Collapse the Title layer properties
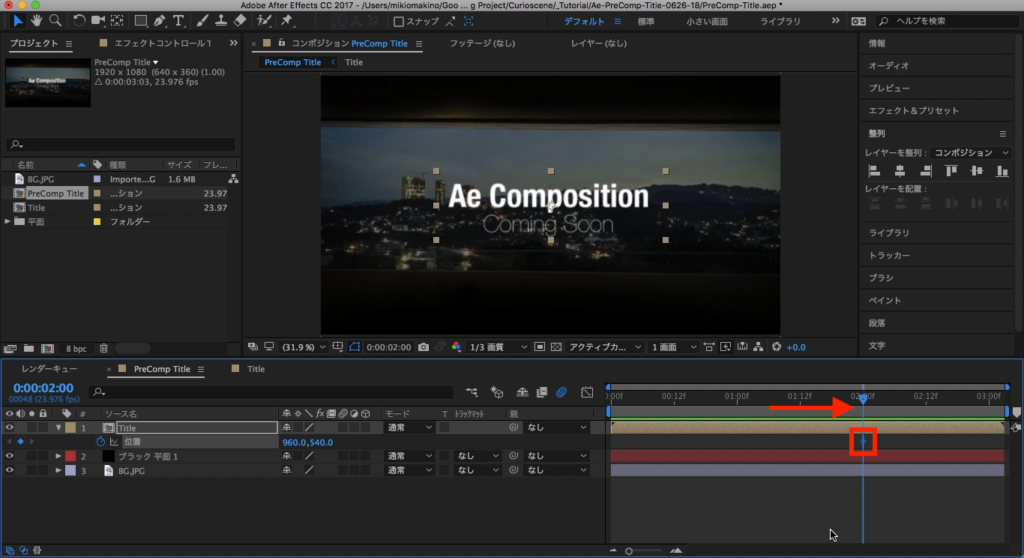 pos(58,428)
